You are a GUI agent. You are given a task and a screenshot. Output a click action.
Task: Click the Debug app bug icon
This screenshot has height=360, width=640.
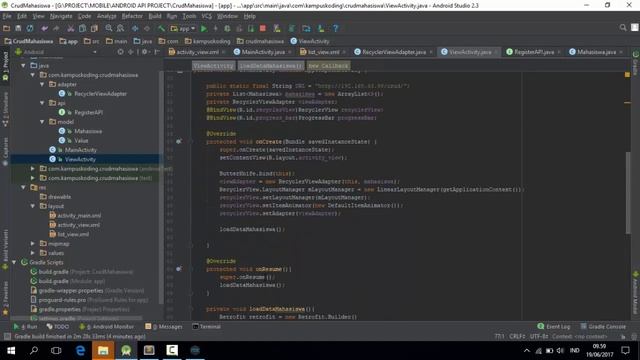[227, 28]
